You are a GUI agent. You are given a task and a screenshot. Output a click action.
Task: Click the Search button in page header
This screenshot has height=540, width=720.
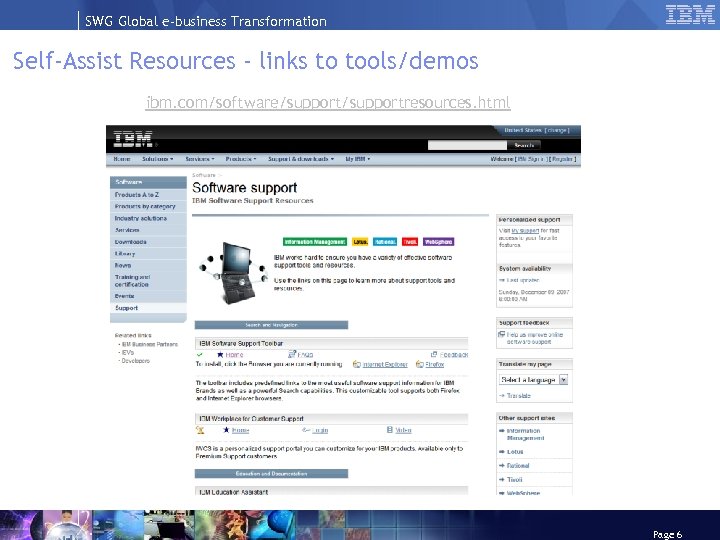(x=524, y=145)
